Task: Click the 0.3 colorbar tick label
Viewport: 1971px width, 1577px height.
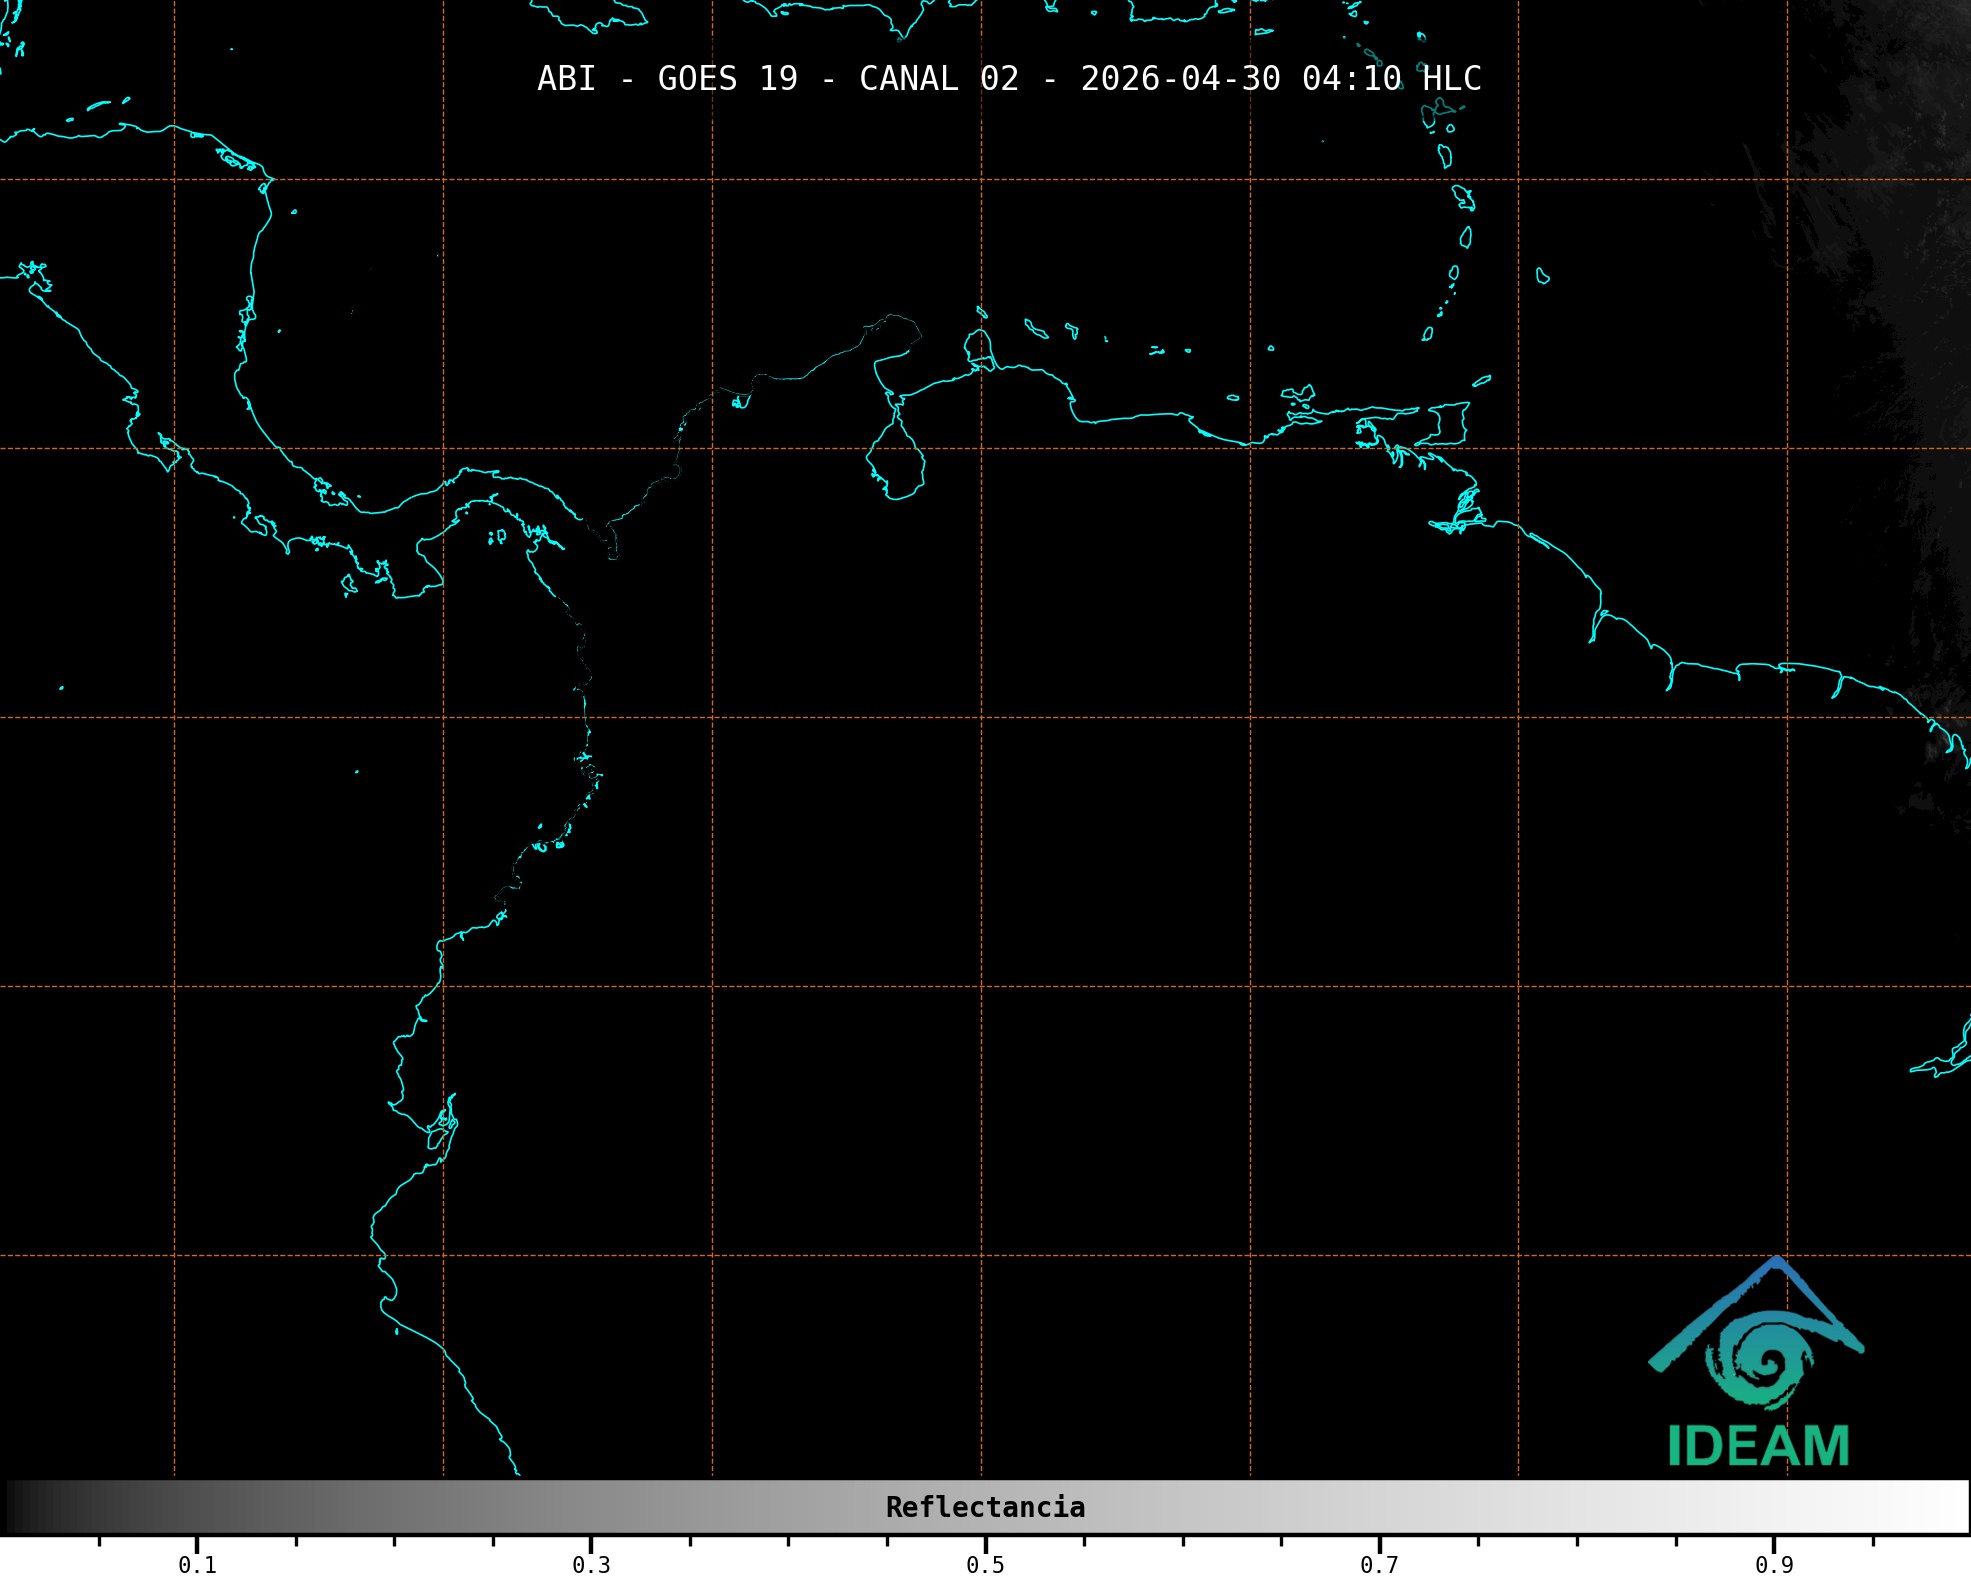Action: (x=591, y=1565)
